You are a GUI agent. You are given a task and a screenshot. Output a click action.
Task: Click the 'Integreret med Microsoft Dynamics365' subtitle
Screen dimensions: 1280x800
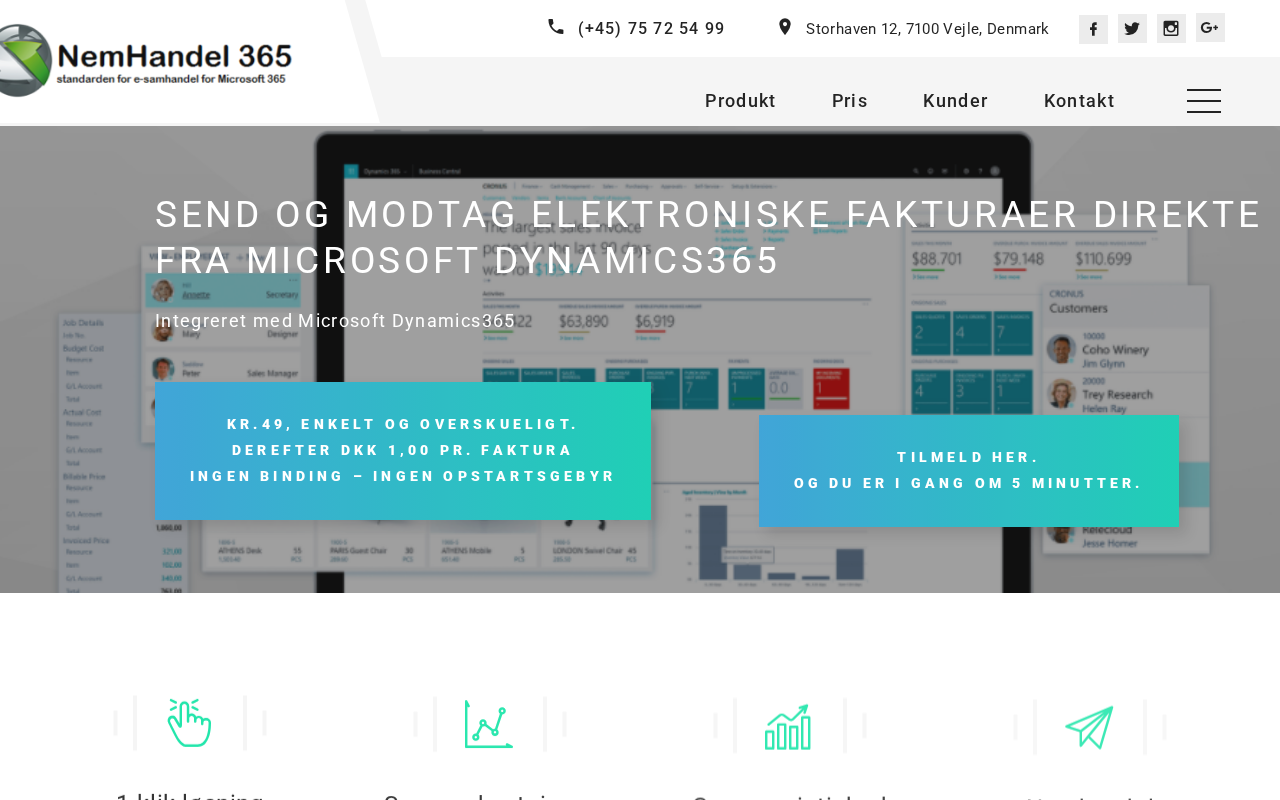(x=335, y=321)
